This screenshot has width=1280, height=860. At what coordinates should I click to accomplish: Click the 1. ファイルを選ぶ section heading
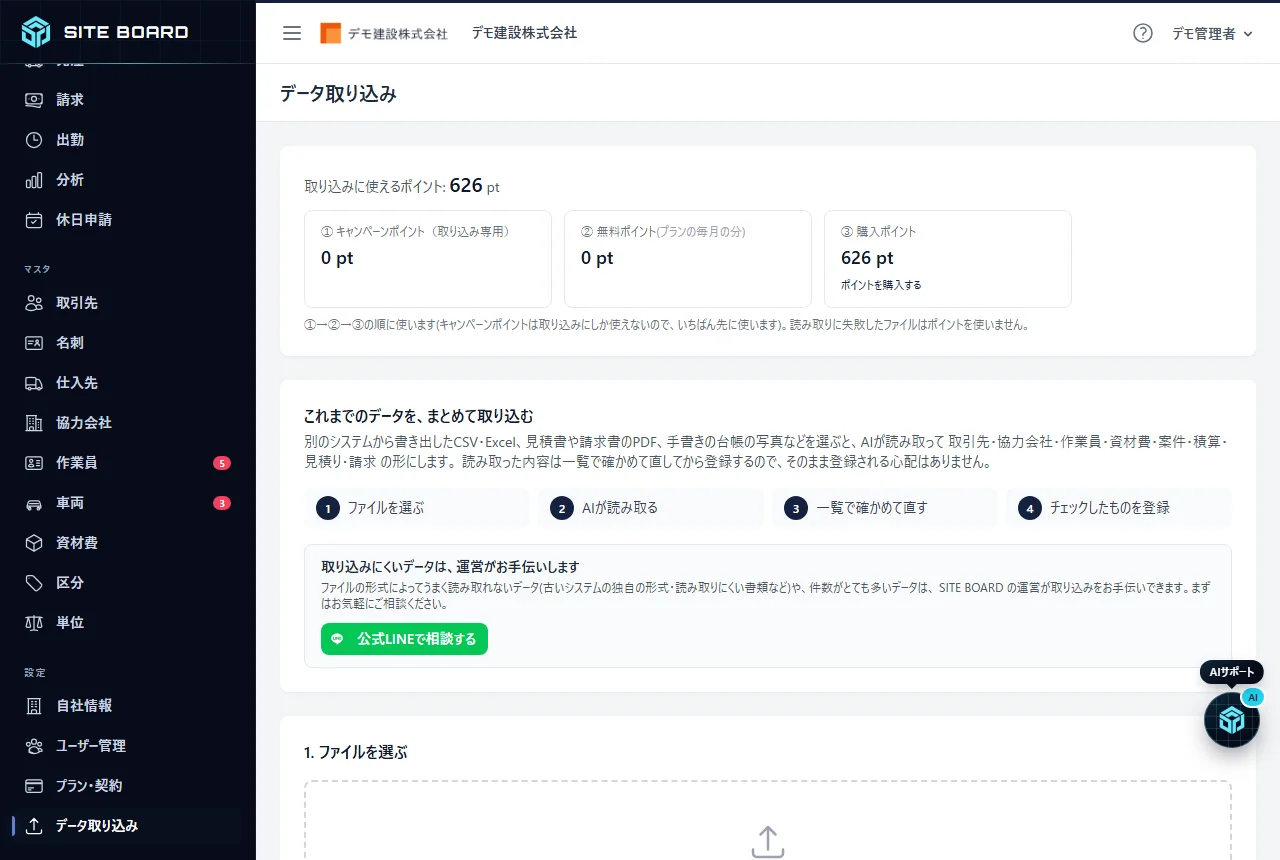pos(355,752)
